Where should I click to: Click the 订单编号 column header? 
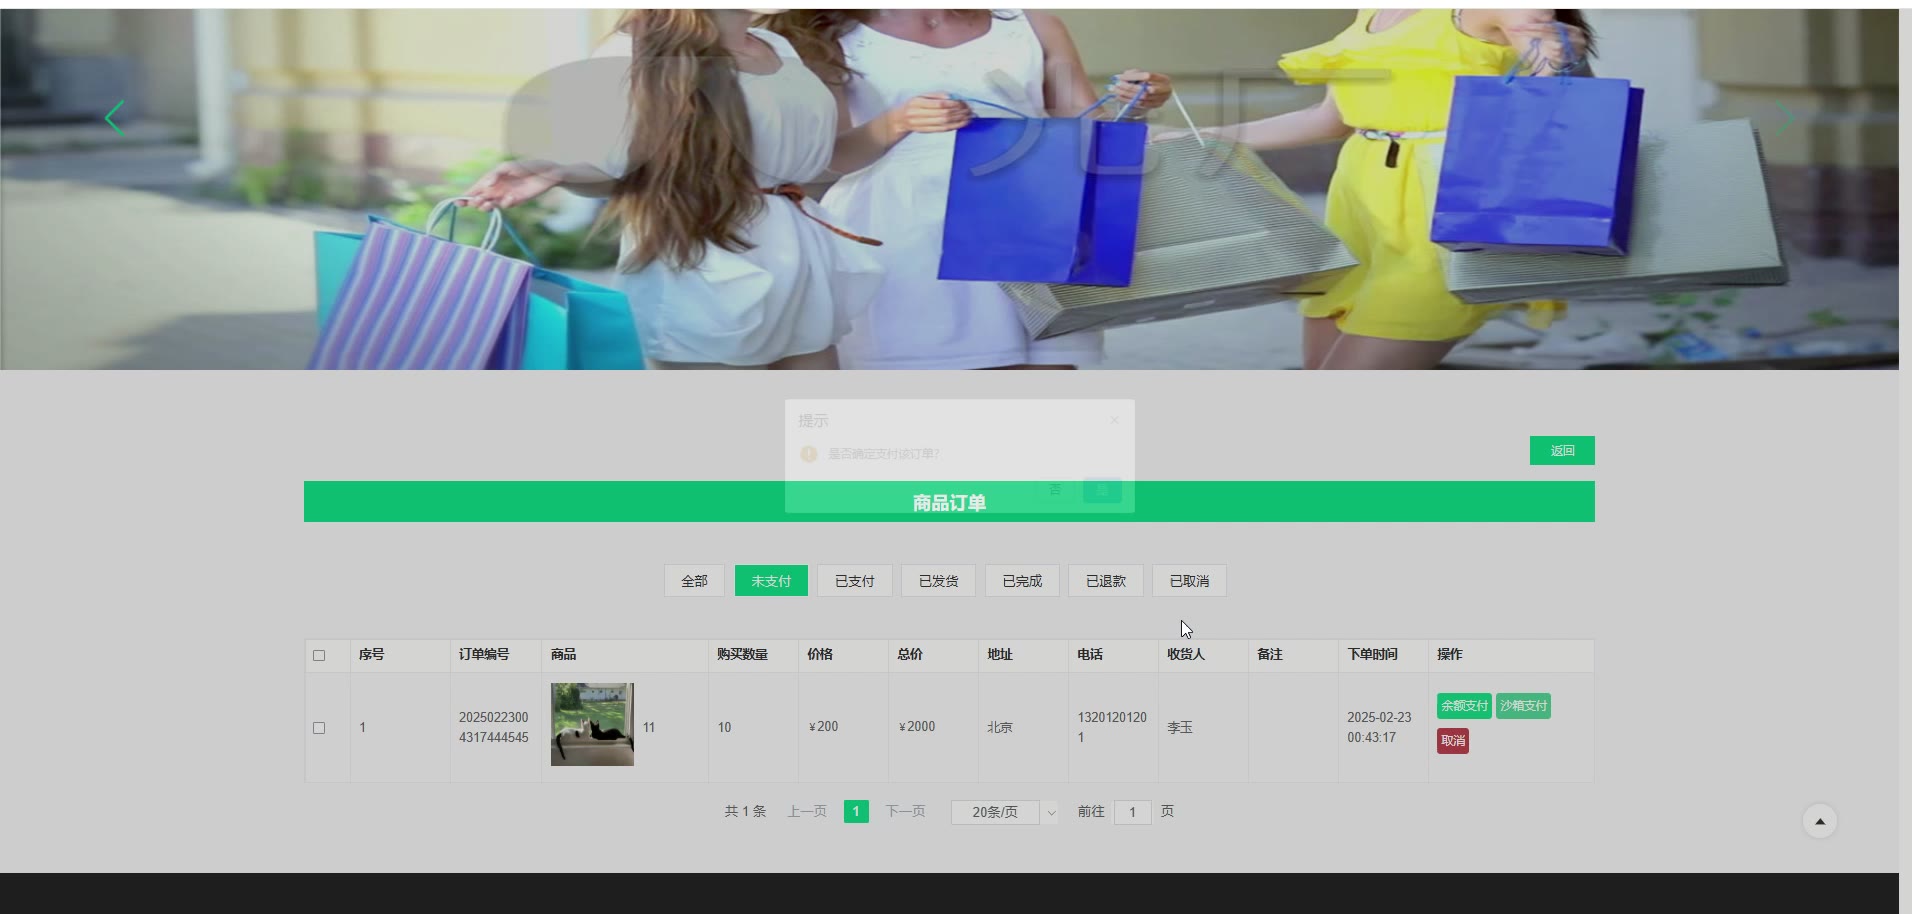(x=484, y=654)
